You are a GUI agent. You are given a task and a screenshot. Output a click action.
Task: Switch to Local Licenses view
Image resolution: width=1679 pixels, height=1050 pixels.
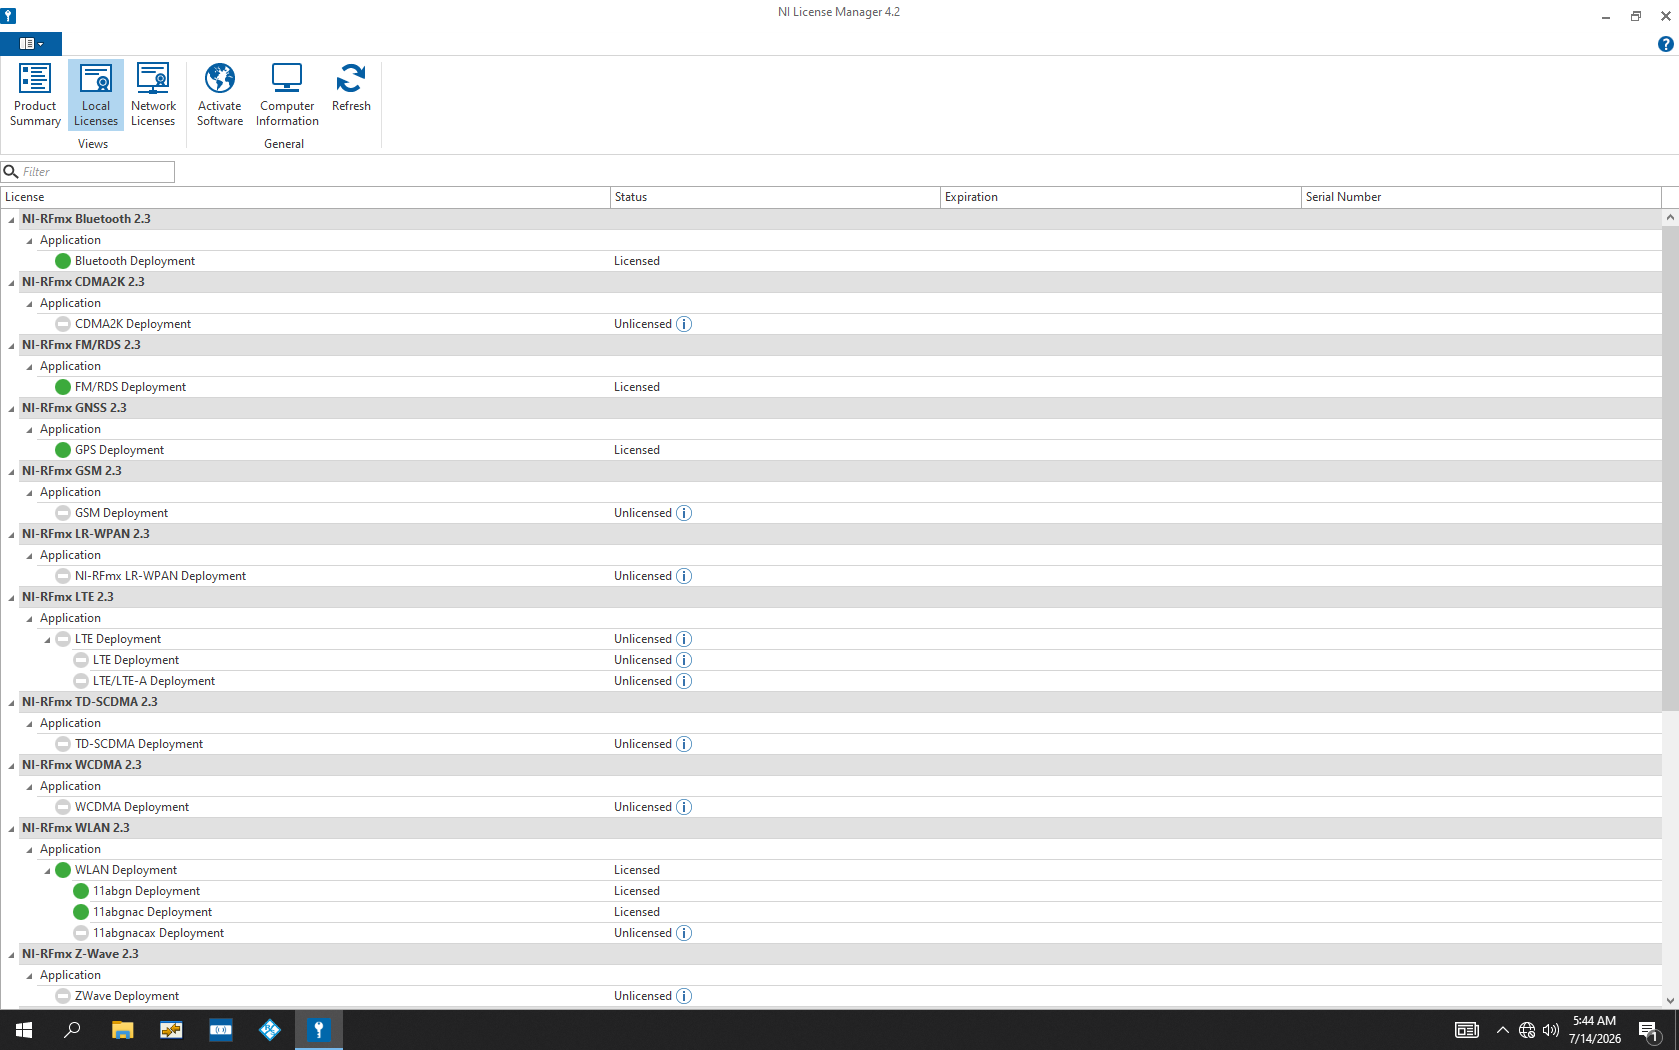pyautogui.click(x=96, y=95)
